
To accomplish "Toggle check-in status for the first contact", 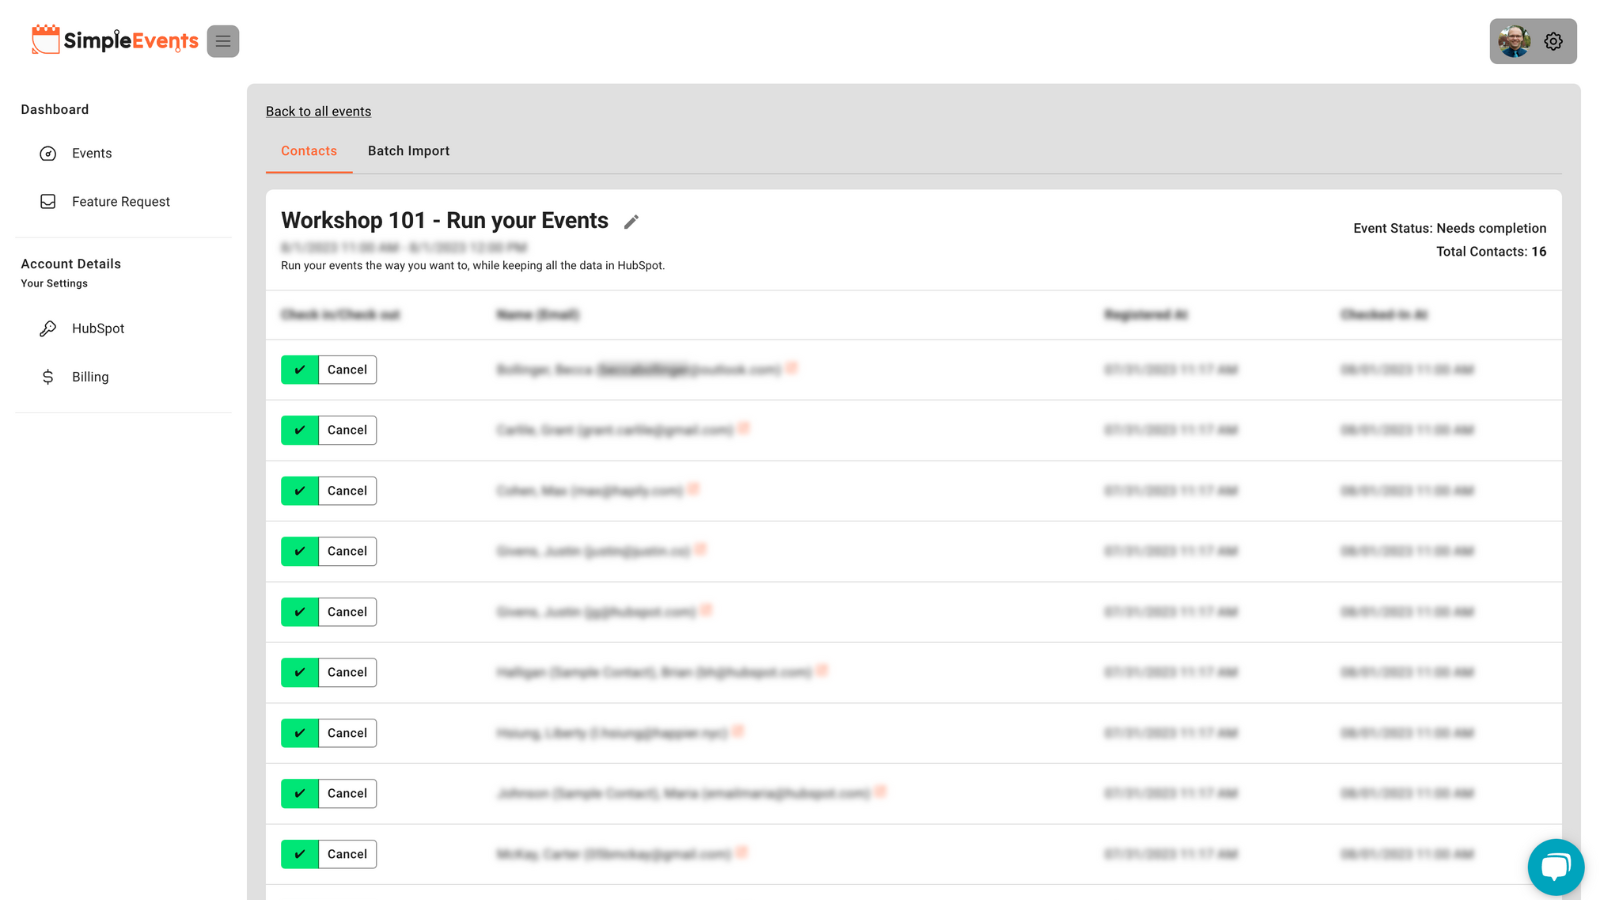I will [298, 369].
